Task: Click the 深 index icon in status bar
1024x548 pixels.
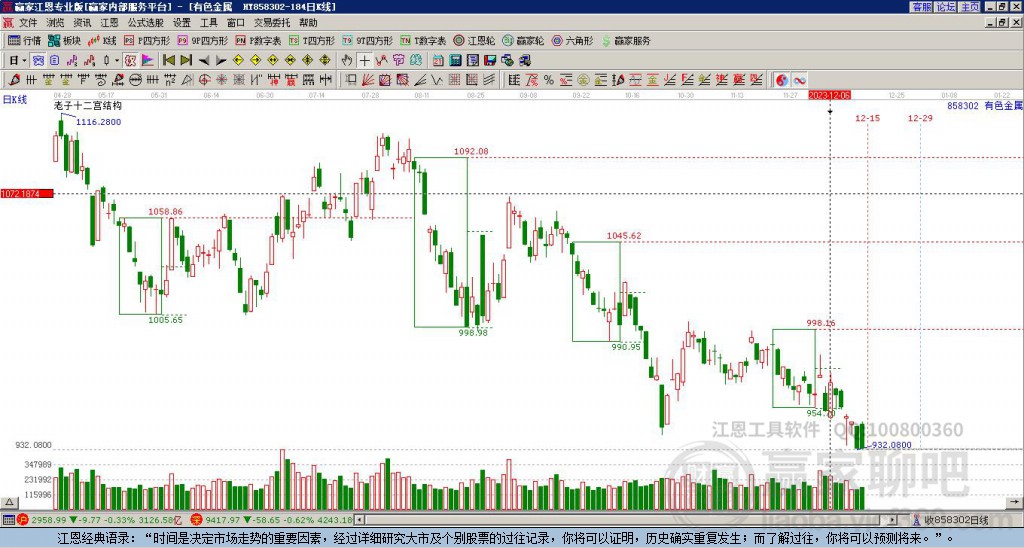Action: 196,520
